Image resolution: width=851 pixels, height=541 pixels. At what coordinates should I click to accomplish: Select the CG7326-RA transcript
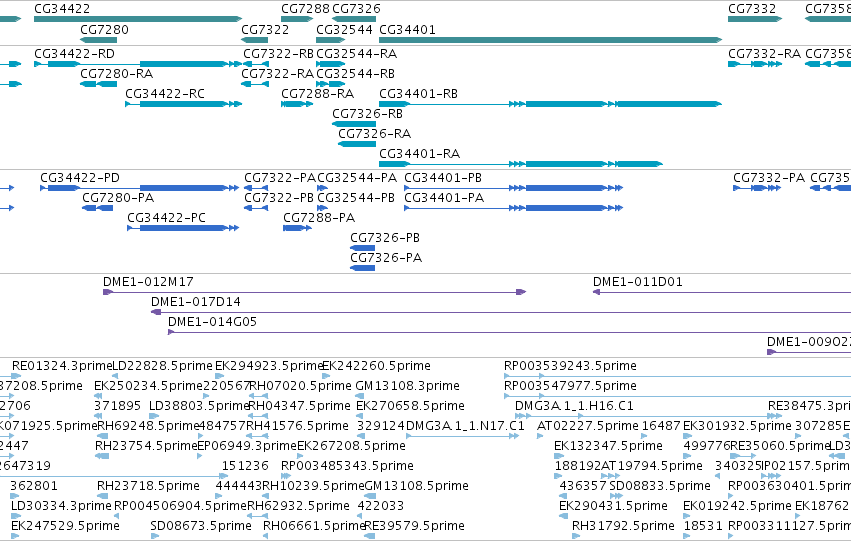click(357, 144)
